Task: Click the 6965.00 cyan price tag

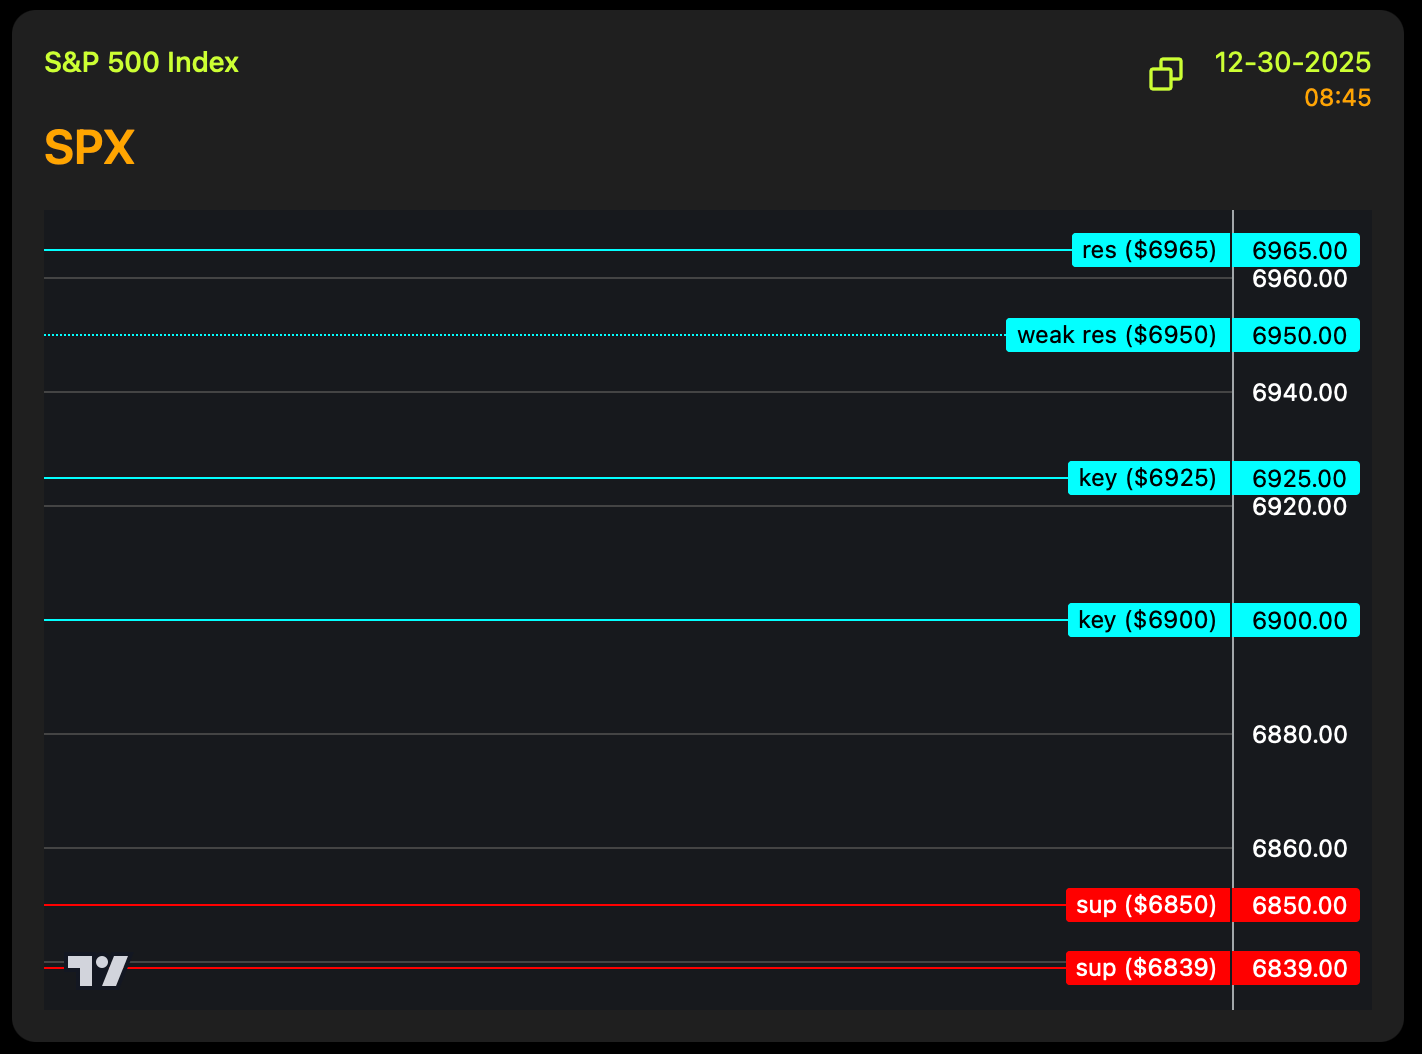Action: click(1298, 250)
